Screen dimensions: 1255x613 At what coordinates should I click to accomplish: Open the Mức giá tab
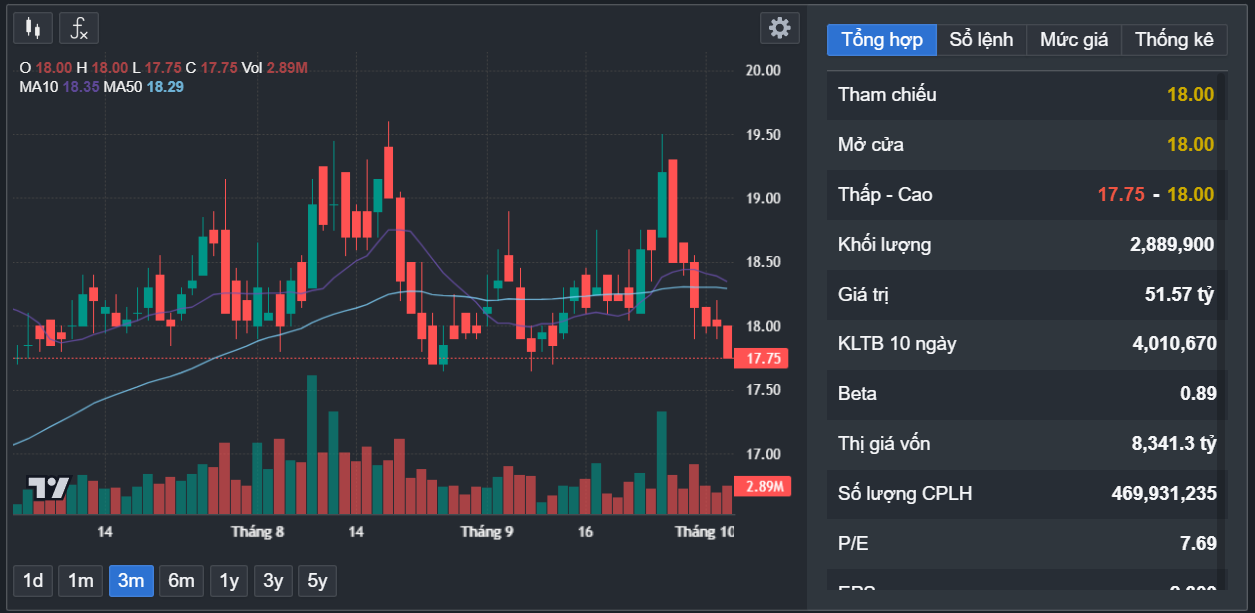coord(1074,40)
